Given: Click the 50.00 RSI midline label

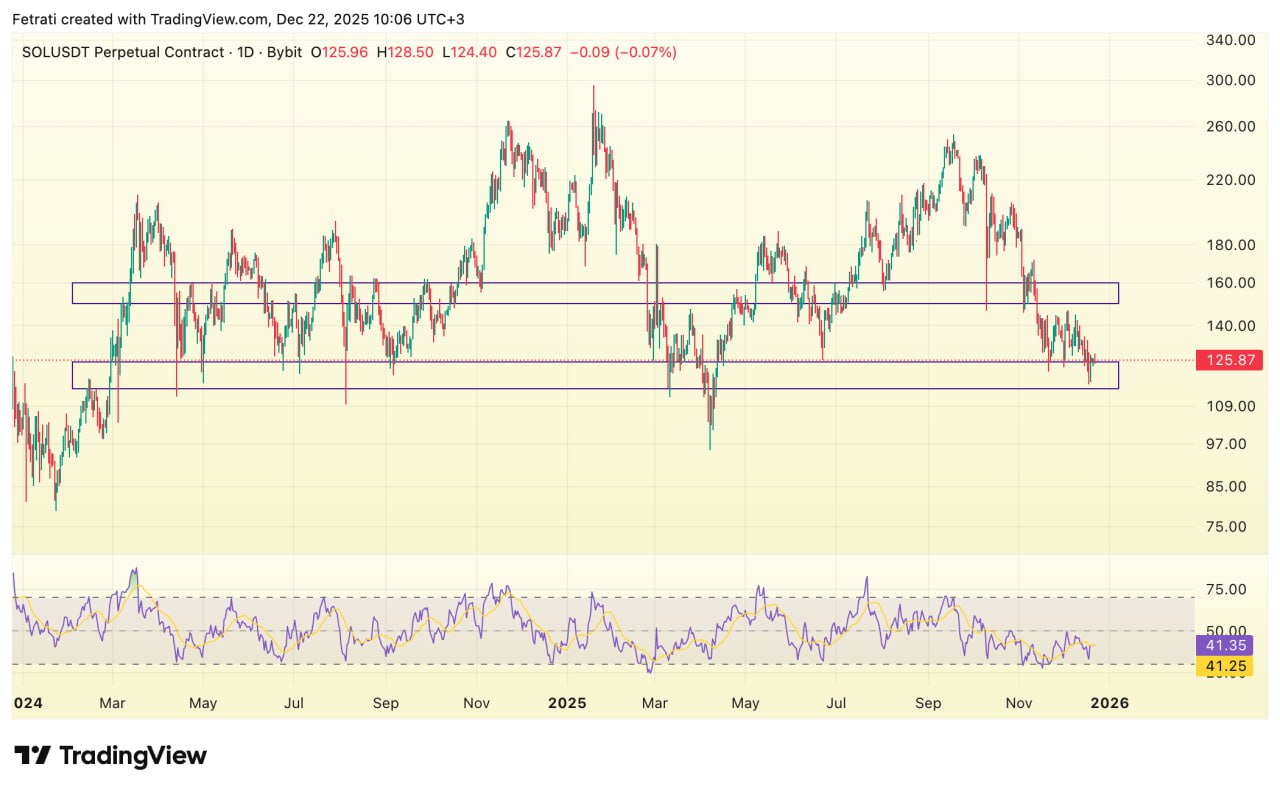Looking at the screenshot, I should (1226, 630).
